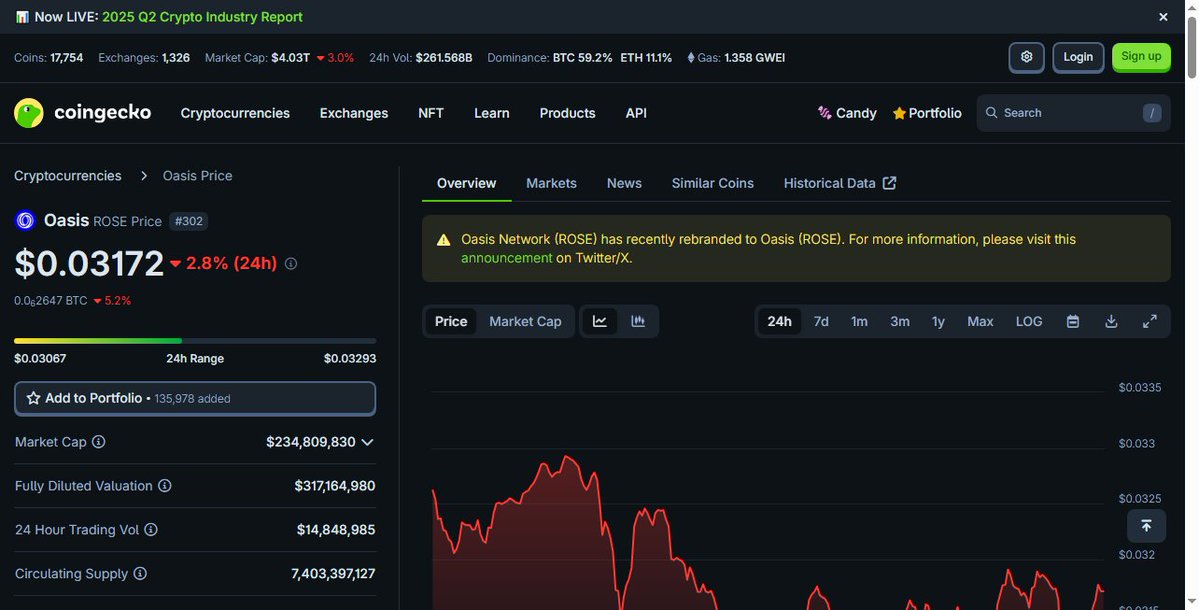Click the Coins count 17,754
The width and height of the screenshot is (1199, 610).
(67, 57)
